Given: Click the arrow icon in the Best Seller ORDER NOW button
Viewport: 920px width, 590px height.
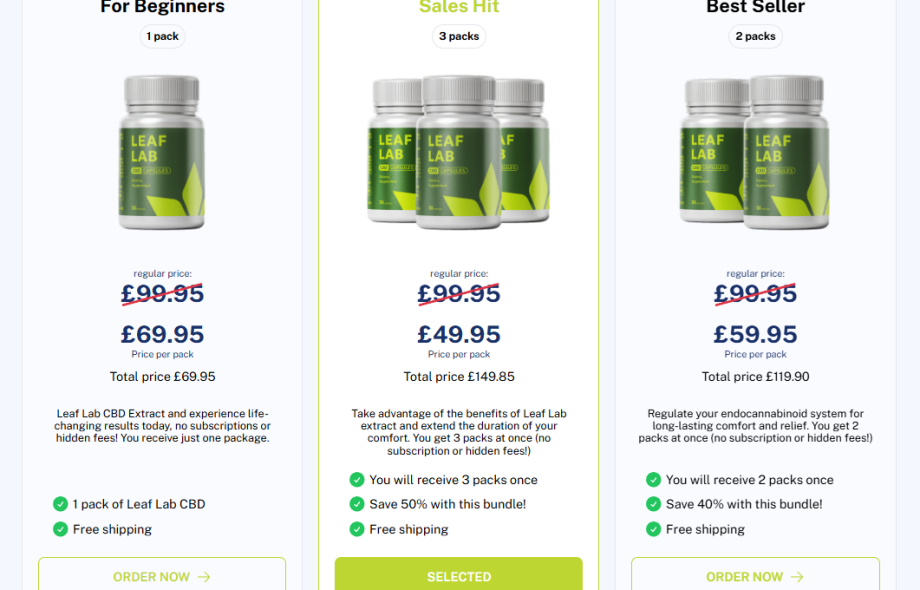Looking at the screenshot, I should point(797,577).
